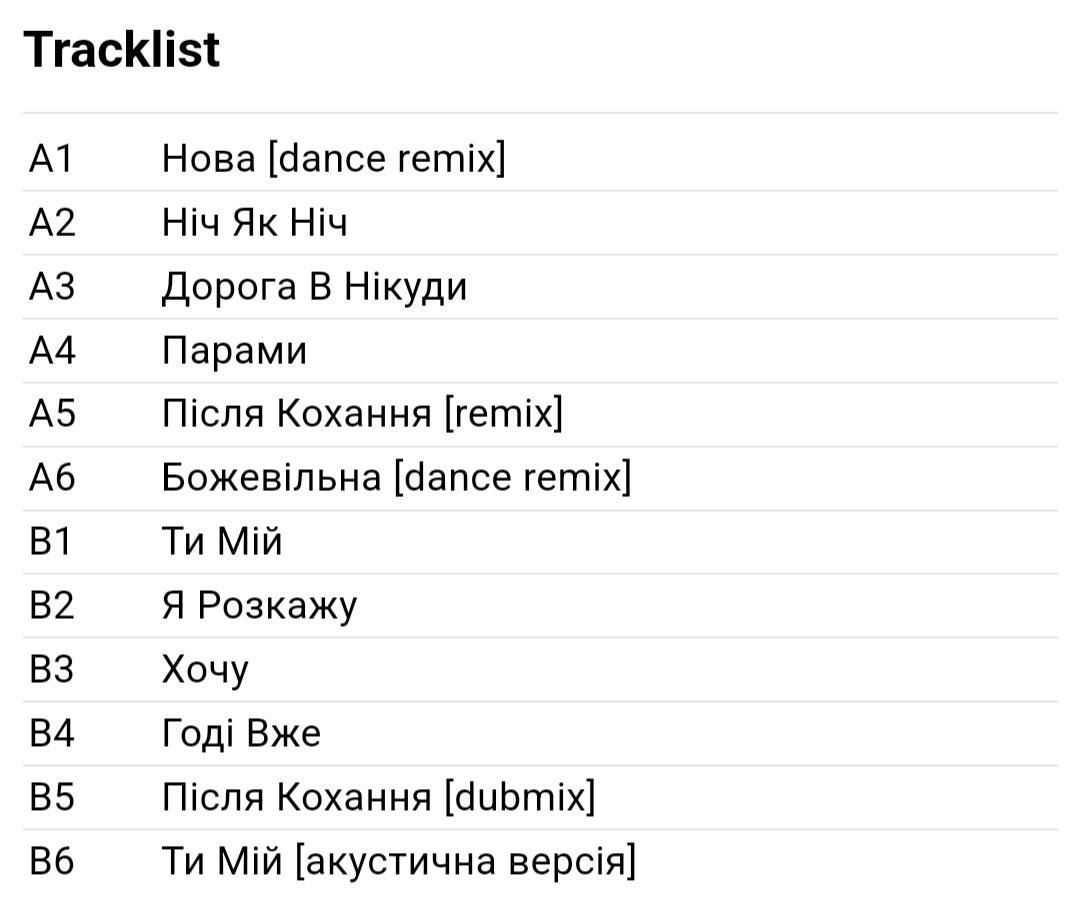
Task: Select the track Парами
Action: click(234, 351)
